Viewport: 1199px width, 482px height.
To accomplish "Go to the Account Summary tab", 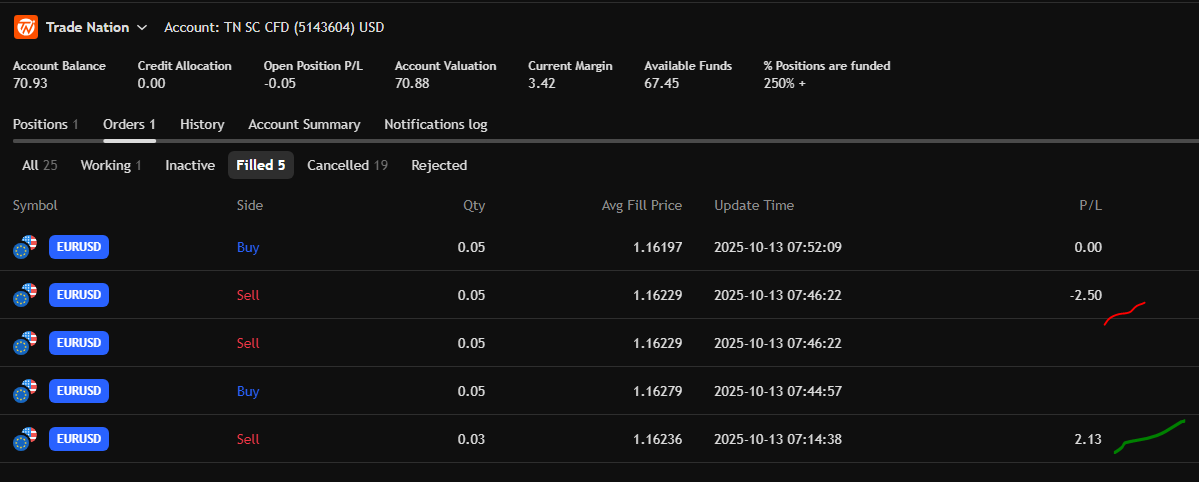I will (x=304, y=125).
